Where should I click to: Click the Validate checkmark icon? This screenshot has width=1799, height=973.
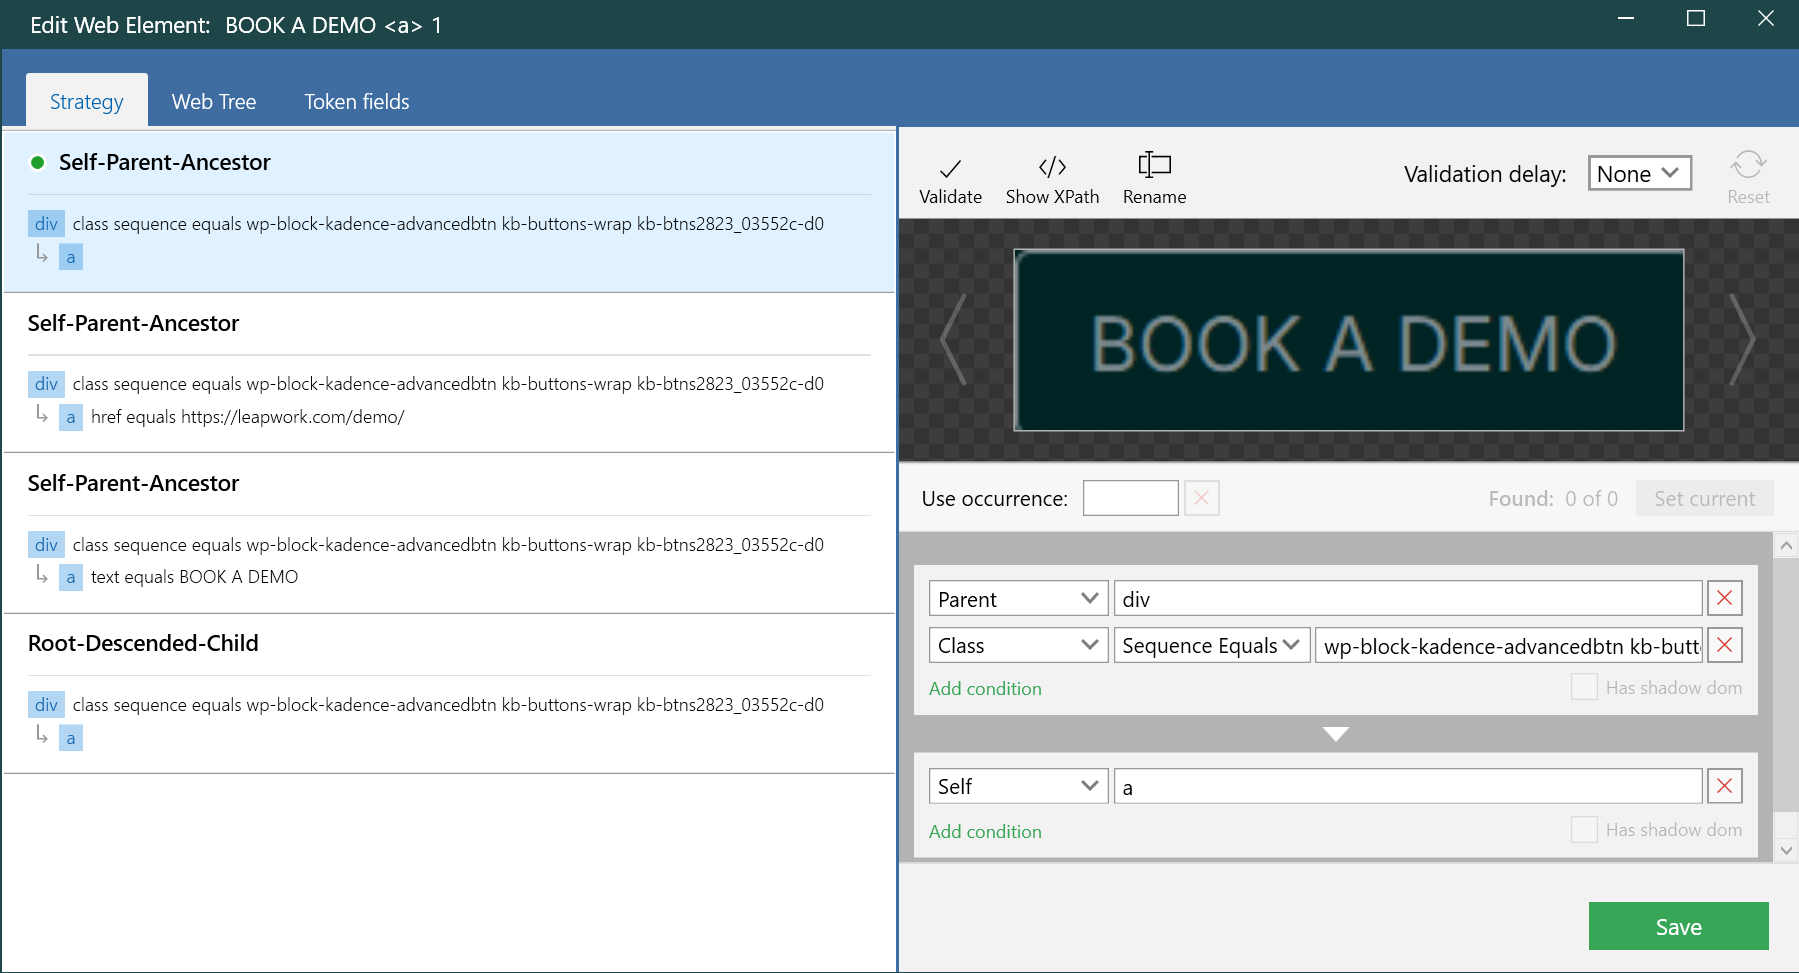pos(950,168)
